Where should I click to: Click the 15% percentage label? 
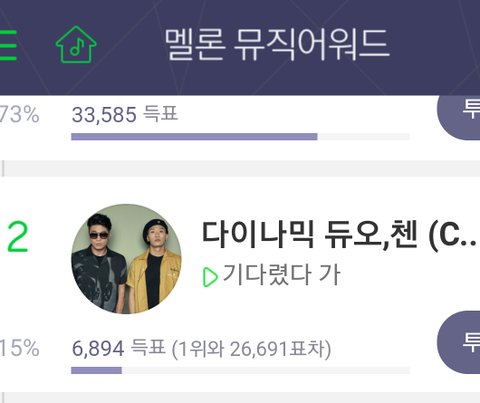coord(19,348)
